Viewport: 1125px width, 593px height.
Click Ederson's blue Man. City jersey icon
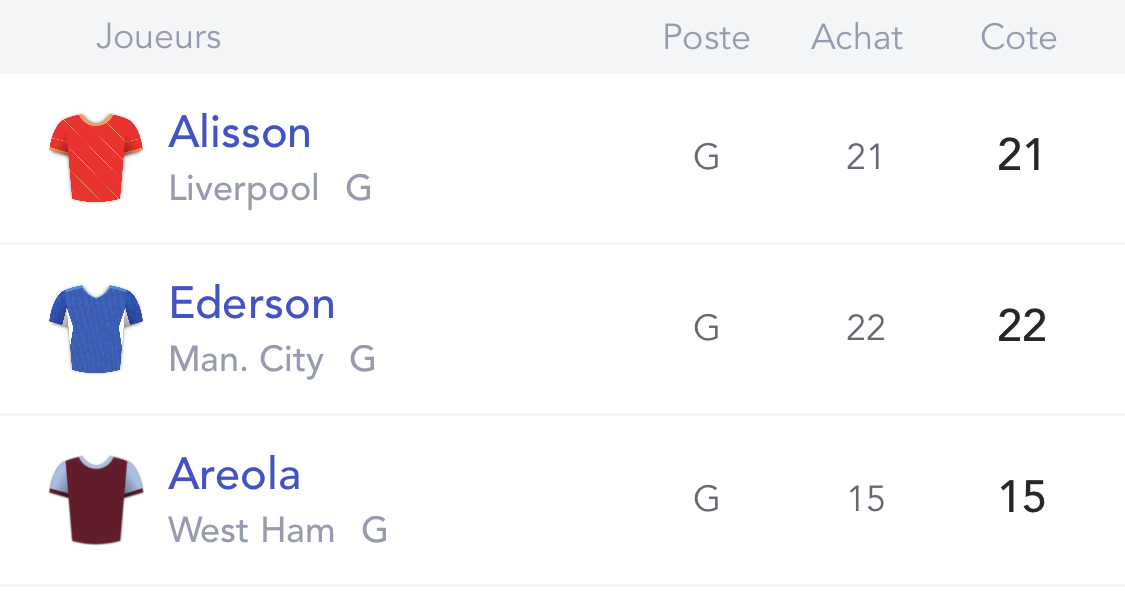click(x=96, y=329)
